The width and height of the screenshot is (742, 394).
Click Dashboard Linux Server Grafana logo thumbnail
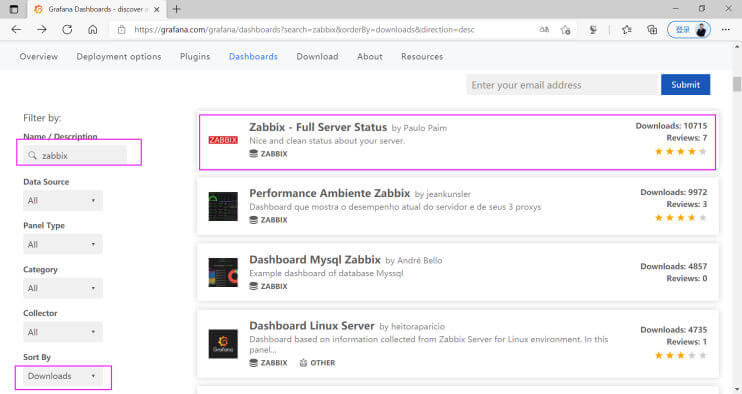(223, 344)
